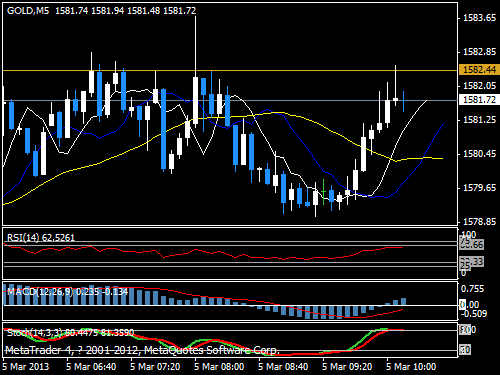Click the 0.755 MACD scale value
This screenshot has width=500, height=375.
coord(472,289)
